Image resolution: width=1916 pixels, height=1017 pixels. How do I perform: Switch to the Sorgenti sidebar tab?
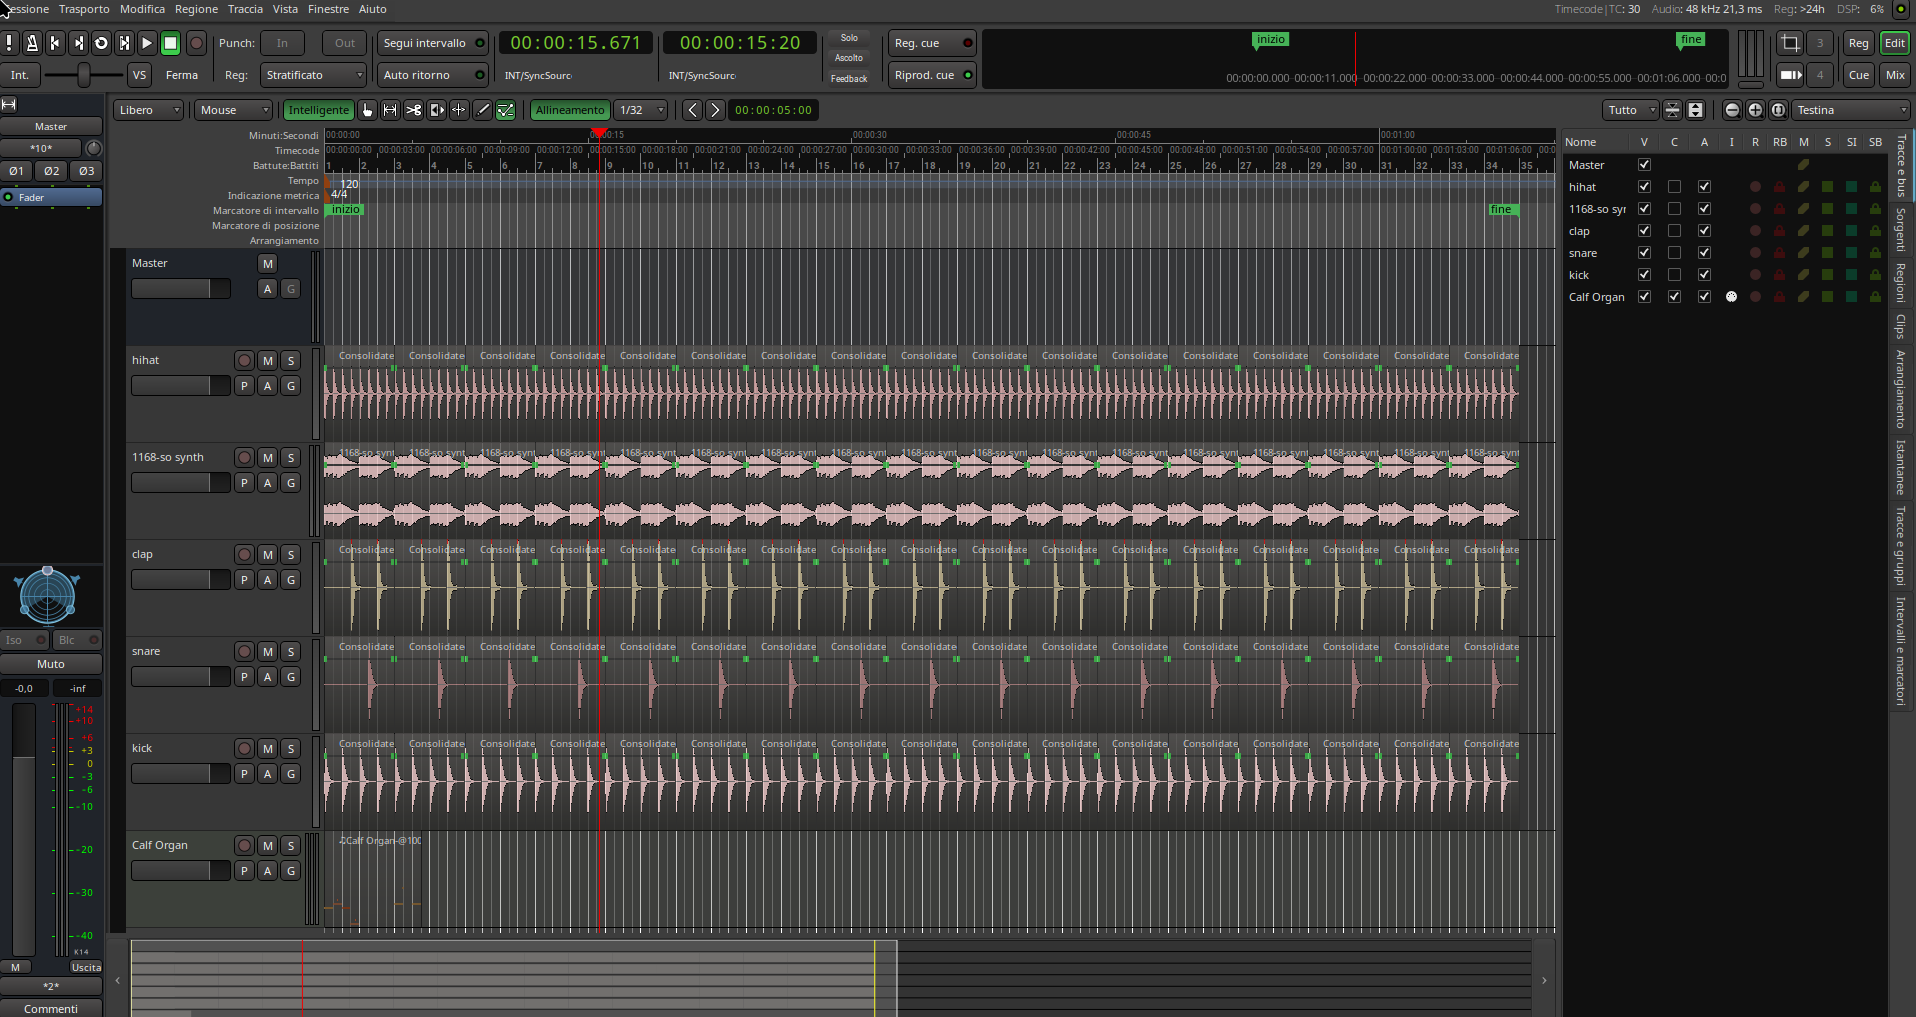pyautogui.click(x=1900, y=230)
